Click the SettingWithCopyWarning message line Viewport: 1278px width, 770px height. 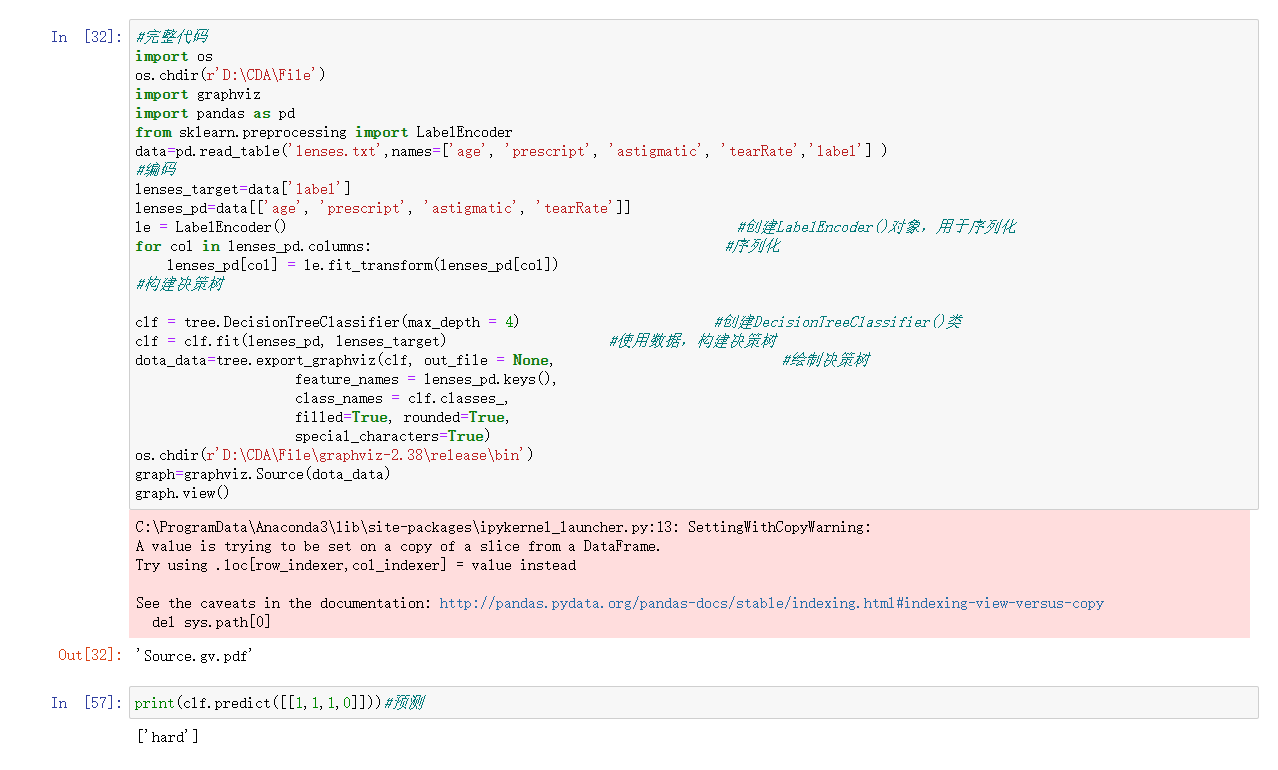coord(503,527)
